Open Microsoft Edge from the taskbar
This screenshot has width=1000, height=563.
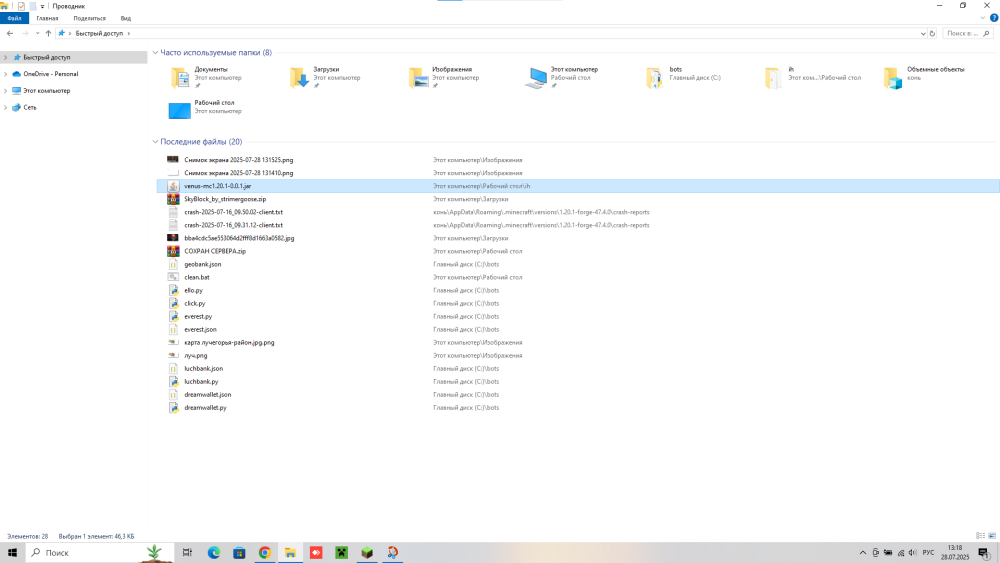(214, 552)
